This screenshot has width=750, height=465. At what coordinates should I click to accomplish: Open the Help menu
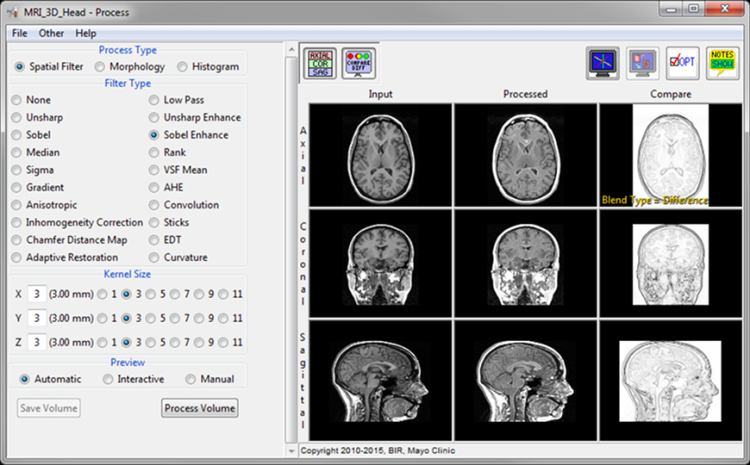point(86,33)
